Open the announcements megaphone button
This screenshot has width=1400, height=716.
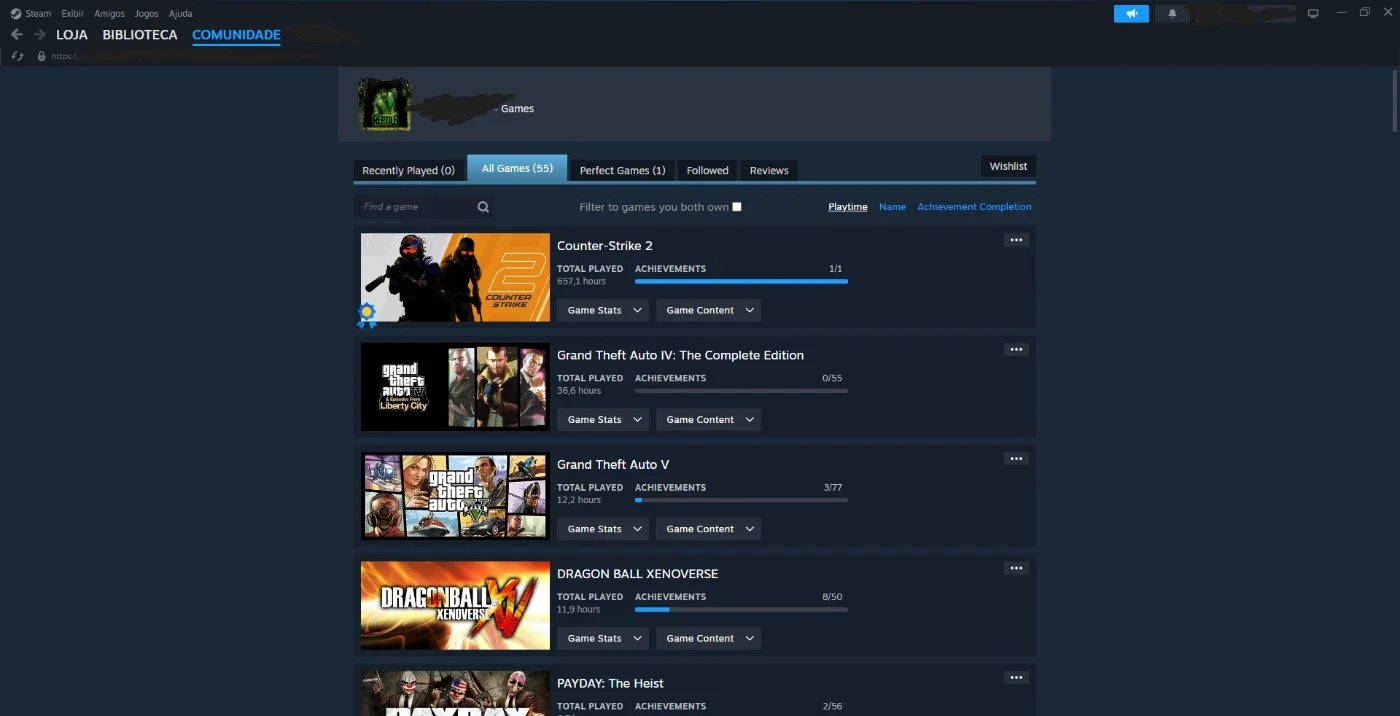(x=1131, y=13)
